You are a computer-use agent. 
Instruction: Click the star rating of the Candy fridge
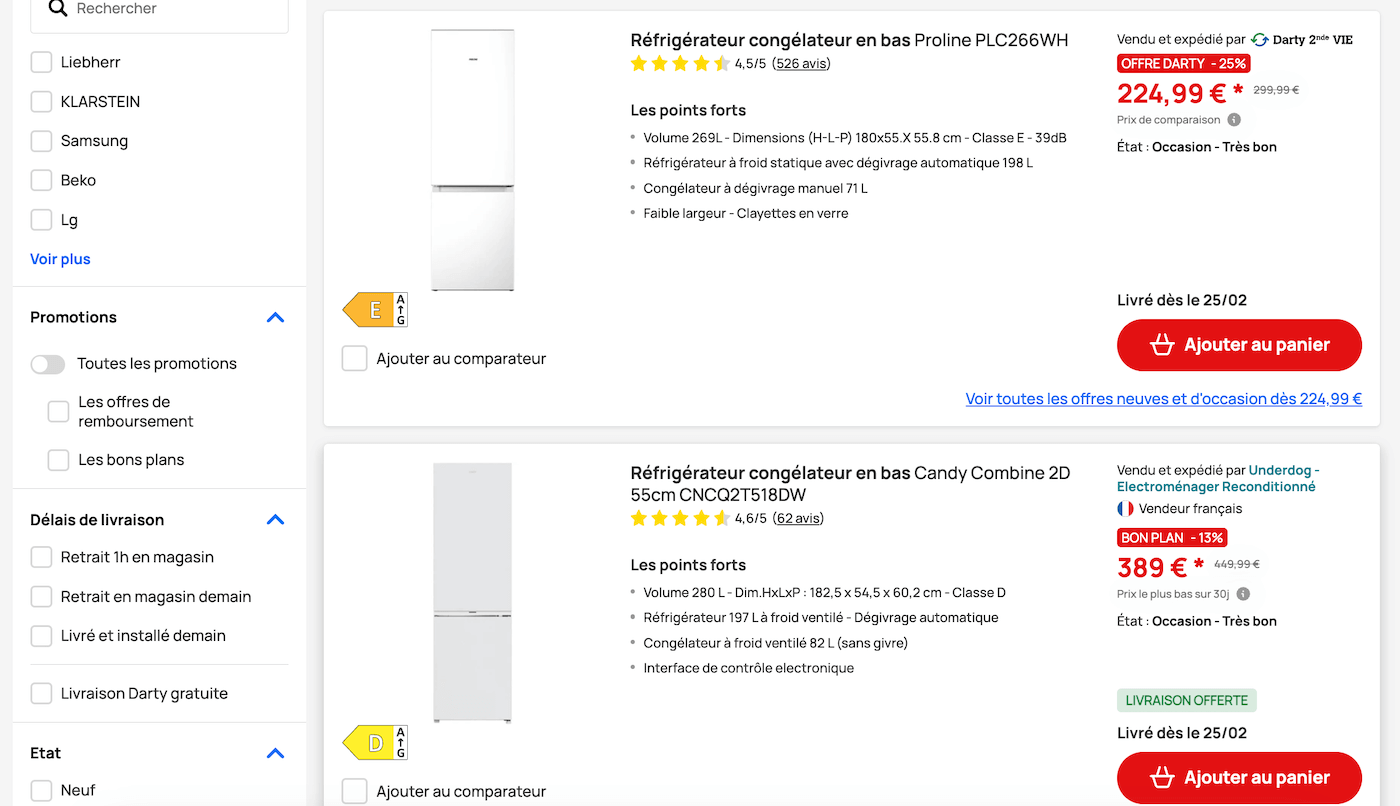678,518
